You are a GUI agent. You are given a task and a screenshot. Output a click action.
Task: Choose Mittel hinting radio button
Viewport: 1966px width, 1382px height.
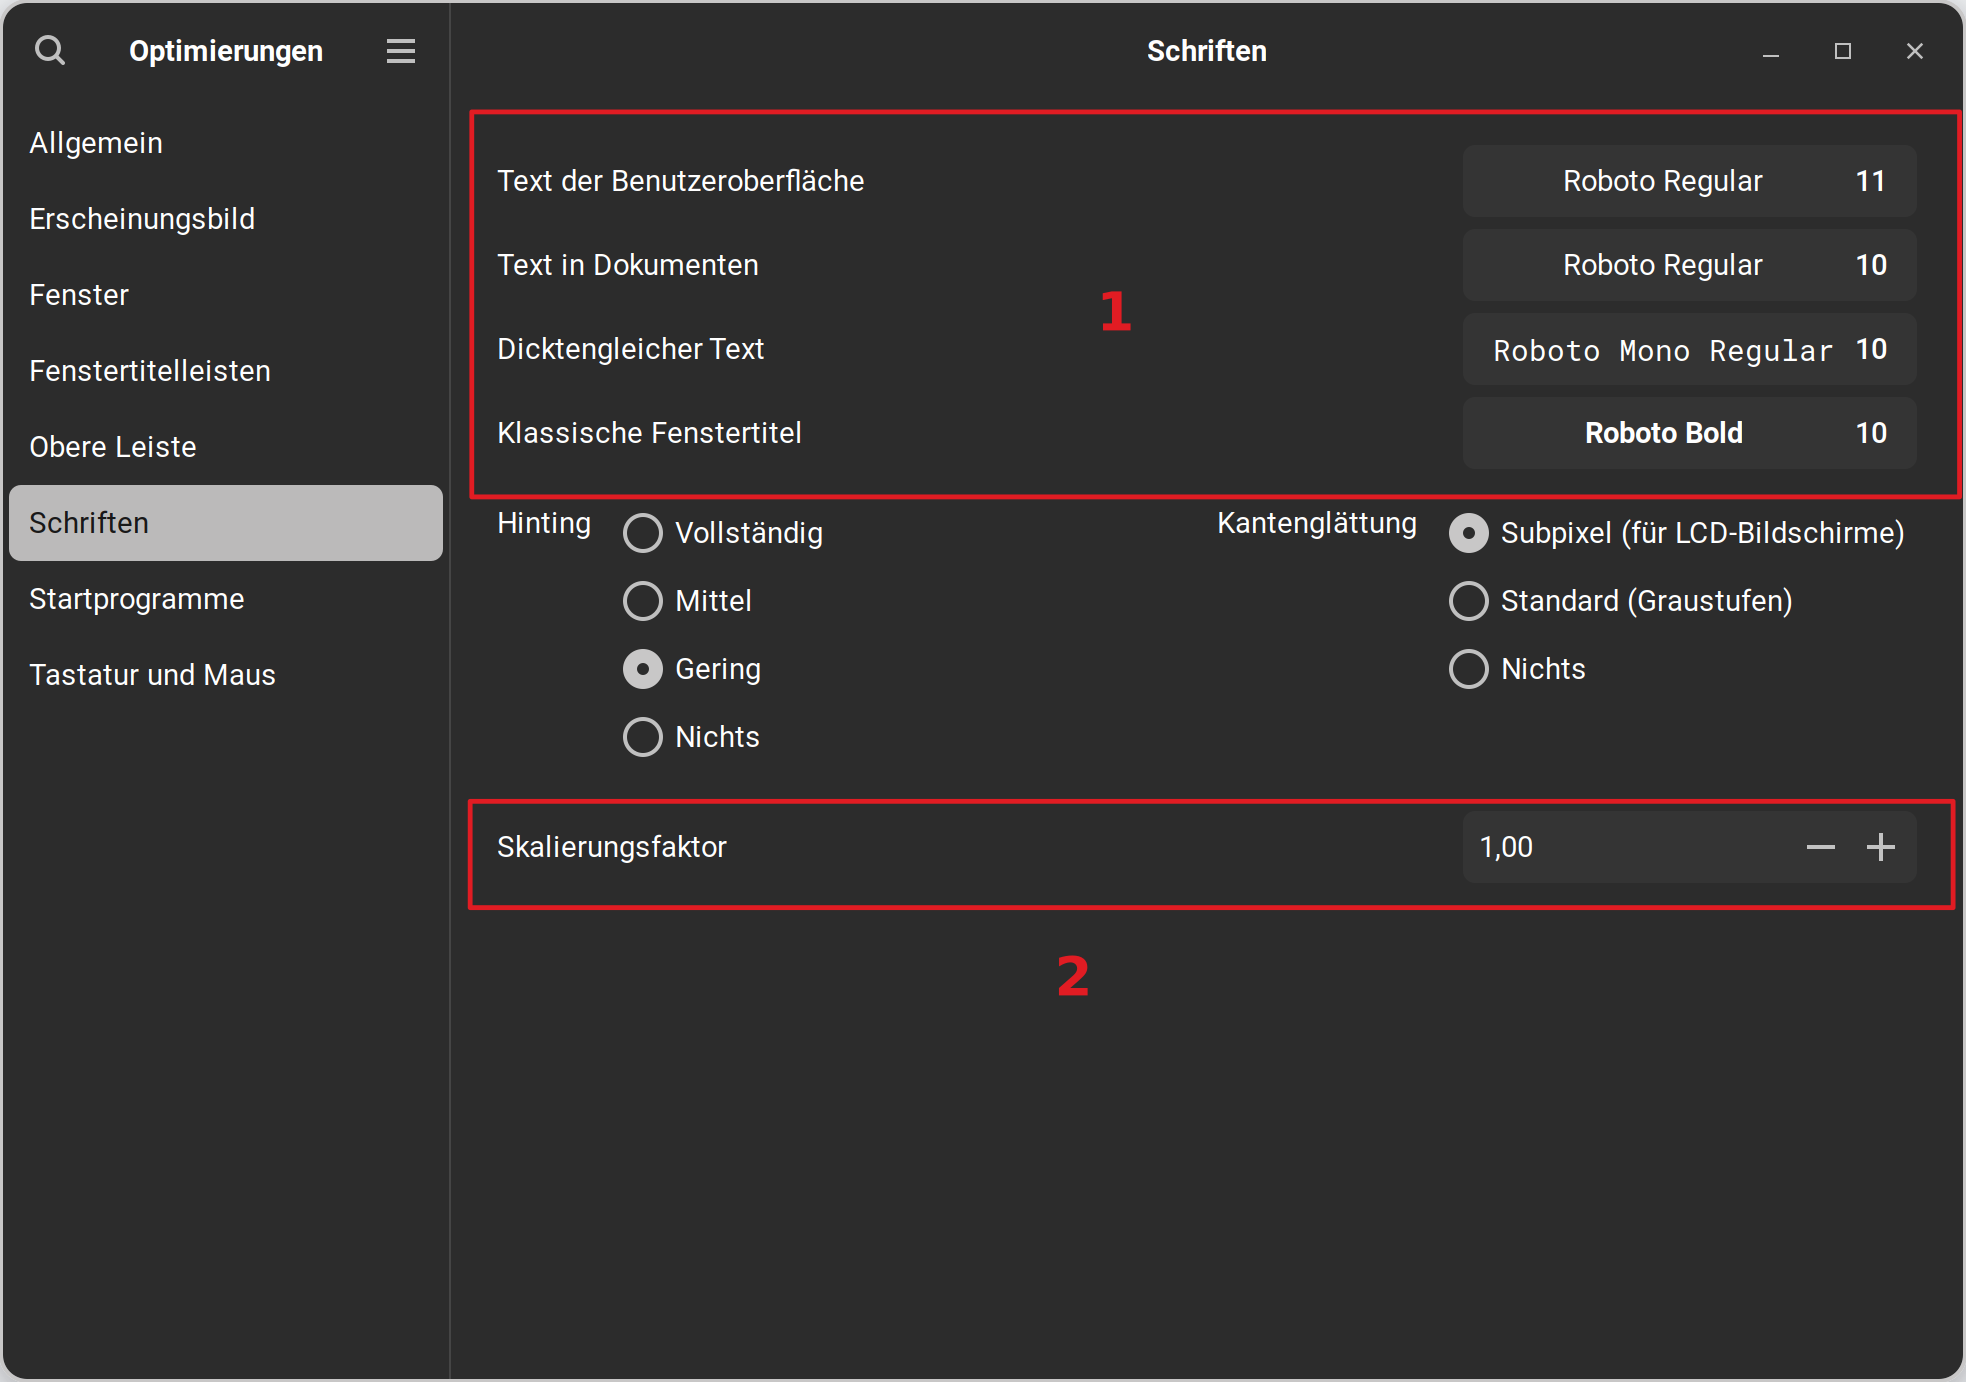point(643,601)
